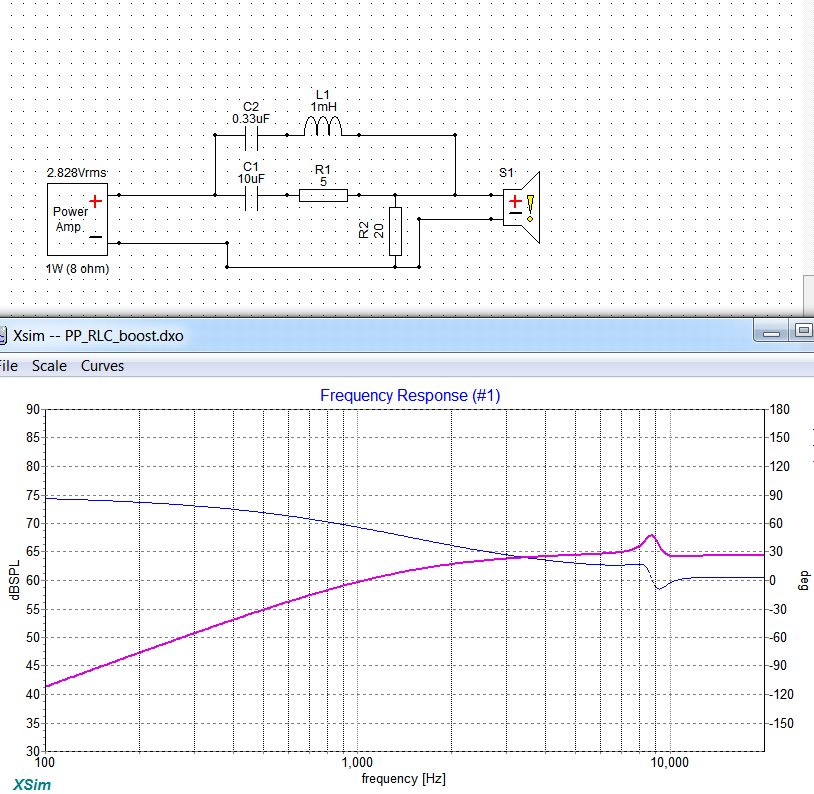Click the Frequency Response (#1) title

tap(410, 396)
